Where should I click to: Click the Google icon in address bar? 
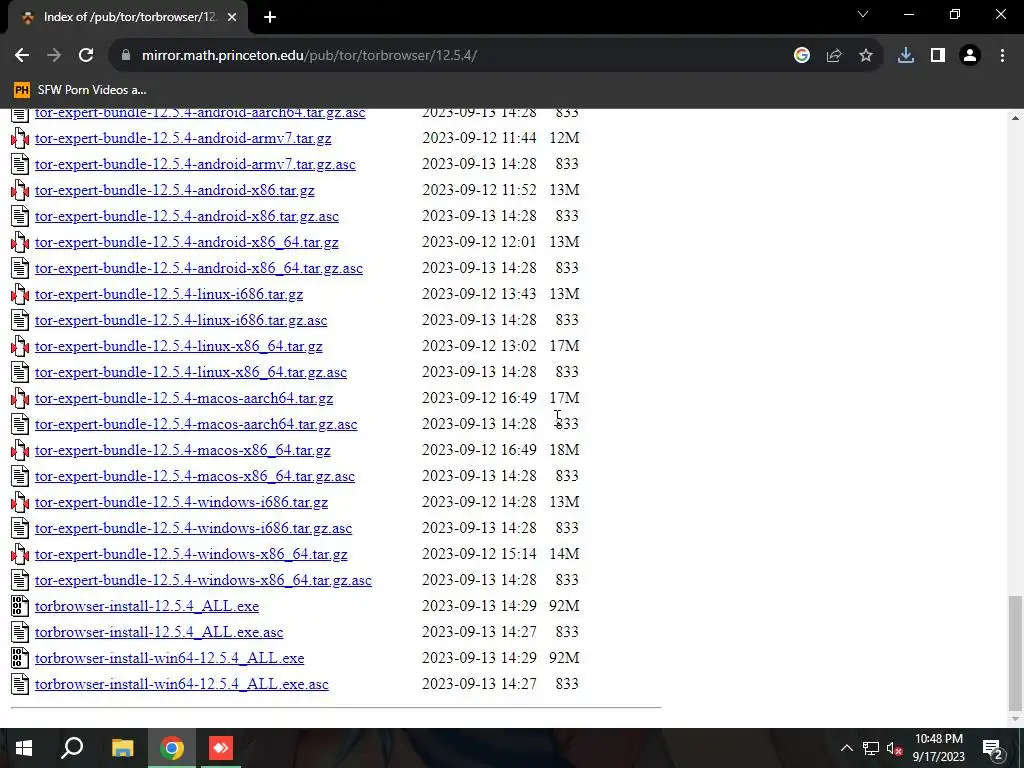pyautogui.click(x=801, y=56)
